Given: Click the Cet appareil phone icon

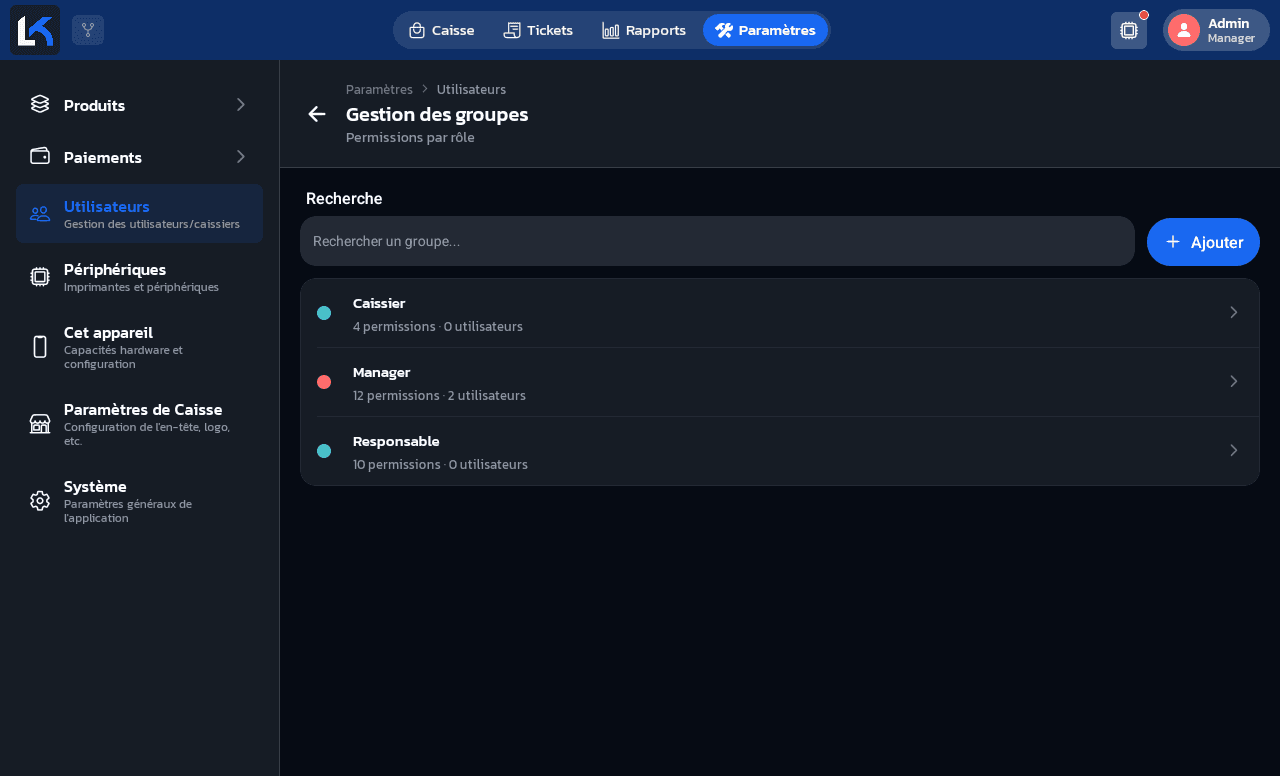Looking at the screenshot, I should coord(40,347).
